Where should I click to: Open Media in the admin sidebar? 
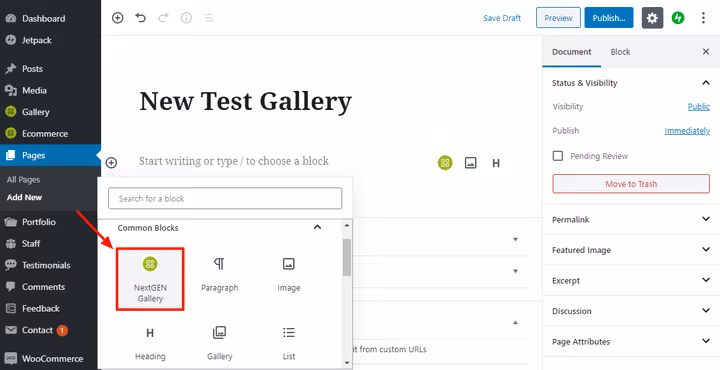(34, 90)
